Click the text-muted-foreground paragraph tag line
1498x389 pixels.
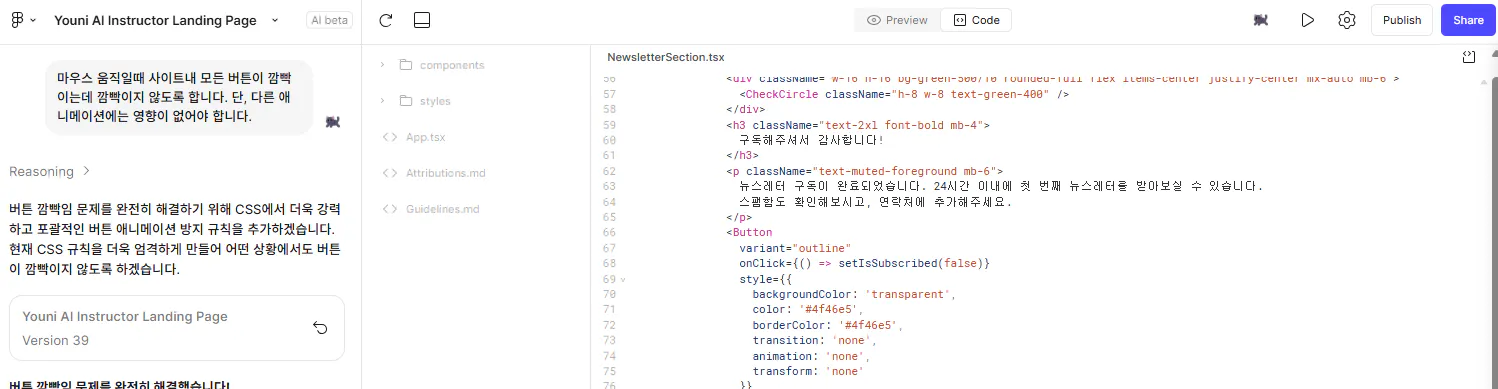[864, 171]
